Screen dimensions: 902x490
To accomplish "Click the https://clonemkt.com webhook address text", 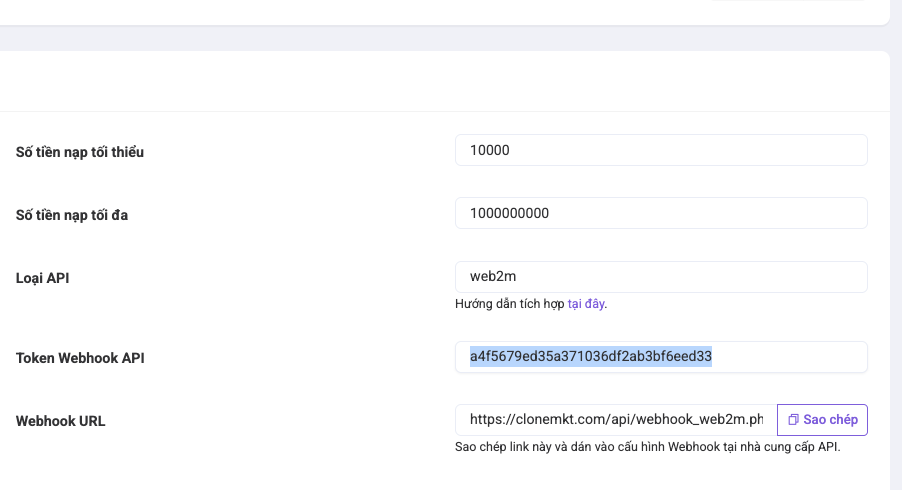I will click(616, 420).
